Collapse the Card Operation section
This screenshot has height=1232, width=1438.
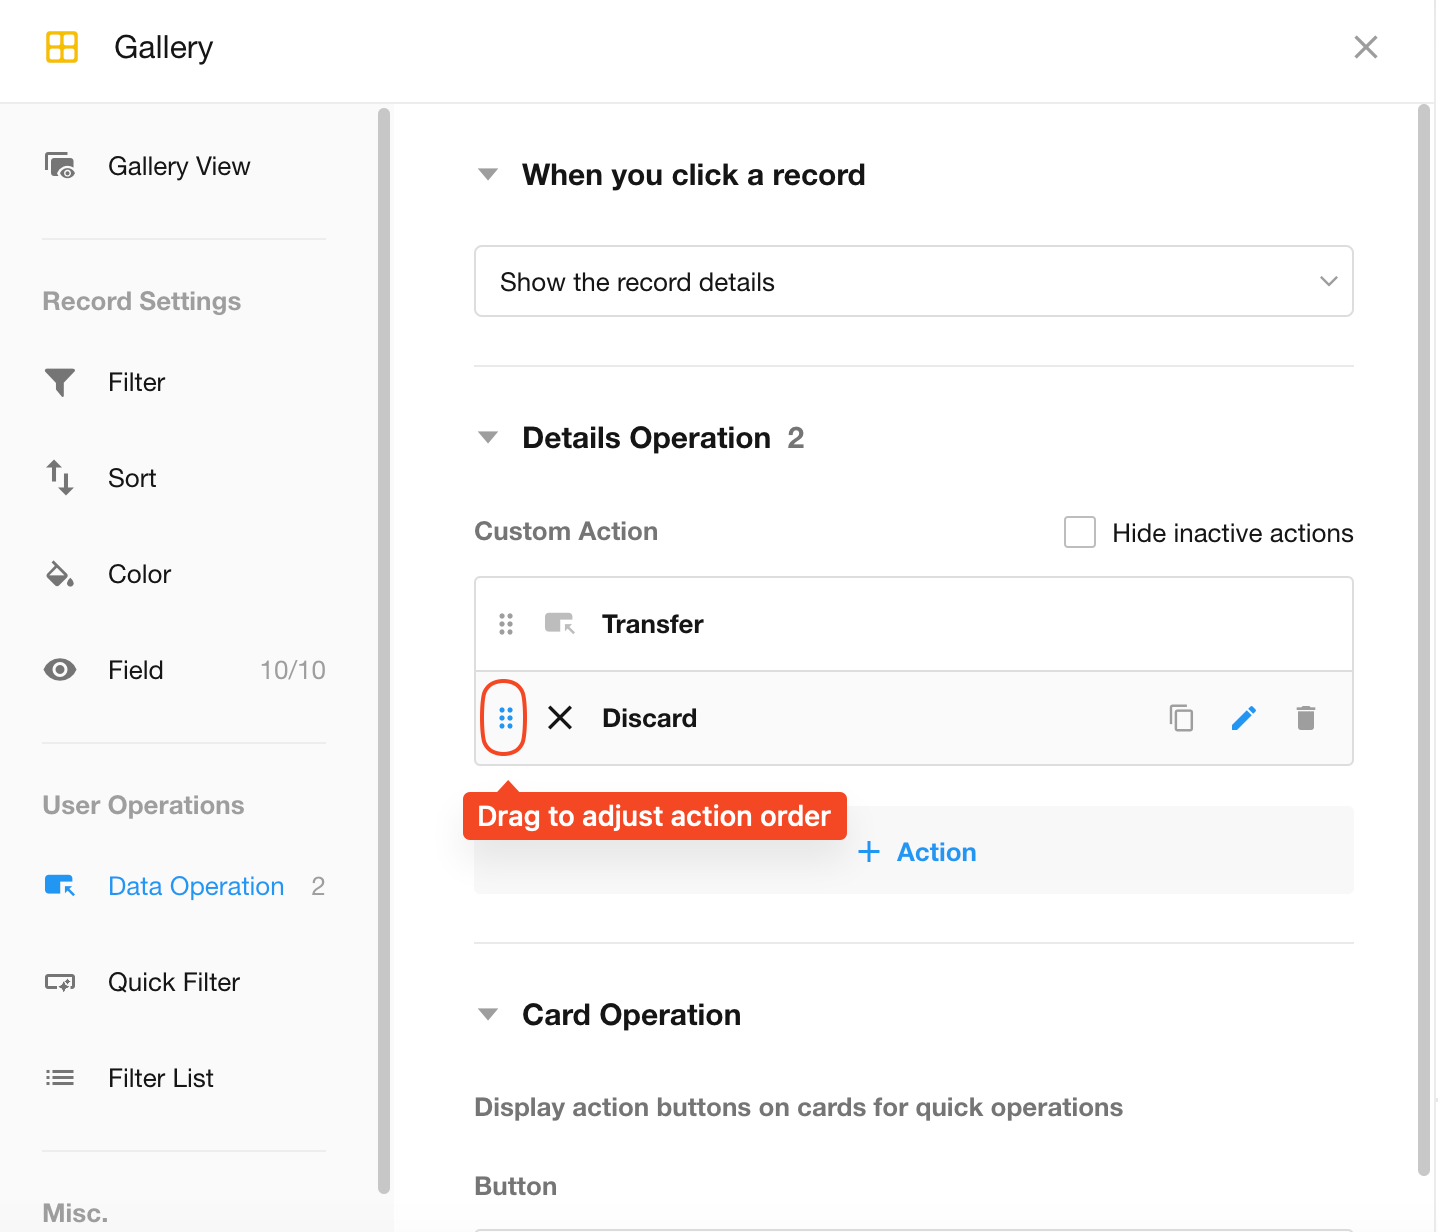tap(488, 1015)
